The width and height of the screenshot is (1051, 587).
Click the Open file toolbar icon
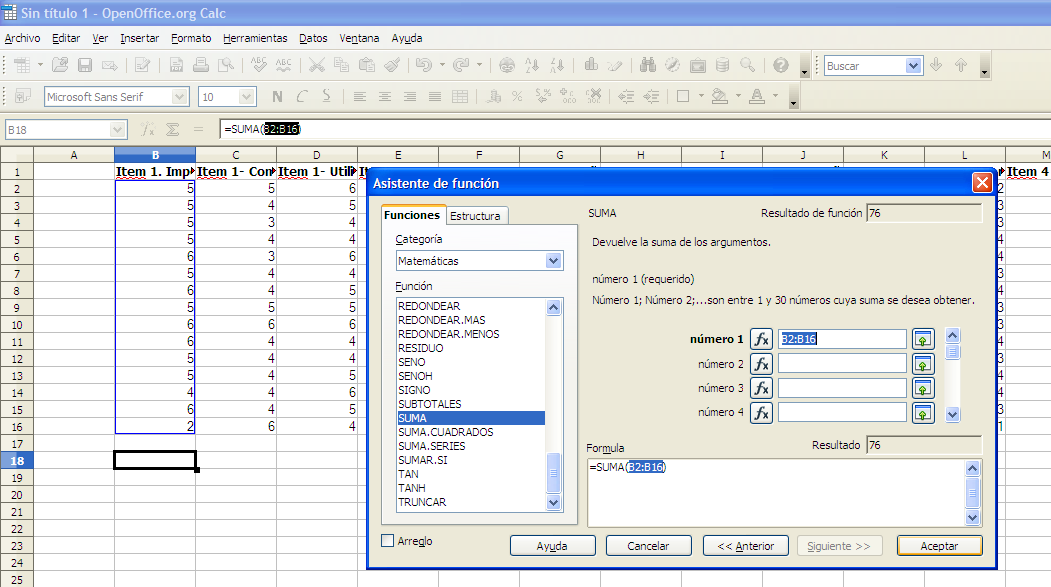[x=60, y=65]
